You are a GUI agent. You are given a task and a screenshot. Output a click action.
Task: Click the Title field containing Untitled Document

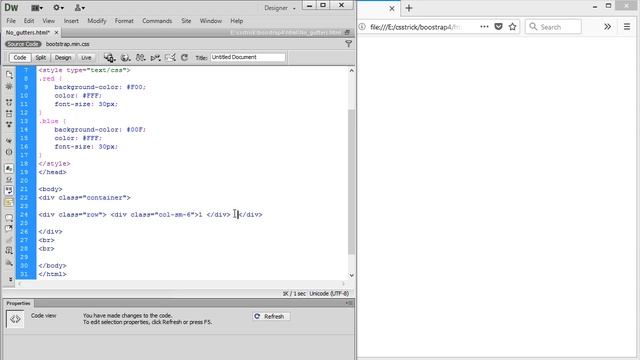pyautogui.click(x=248, y=58)
